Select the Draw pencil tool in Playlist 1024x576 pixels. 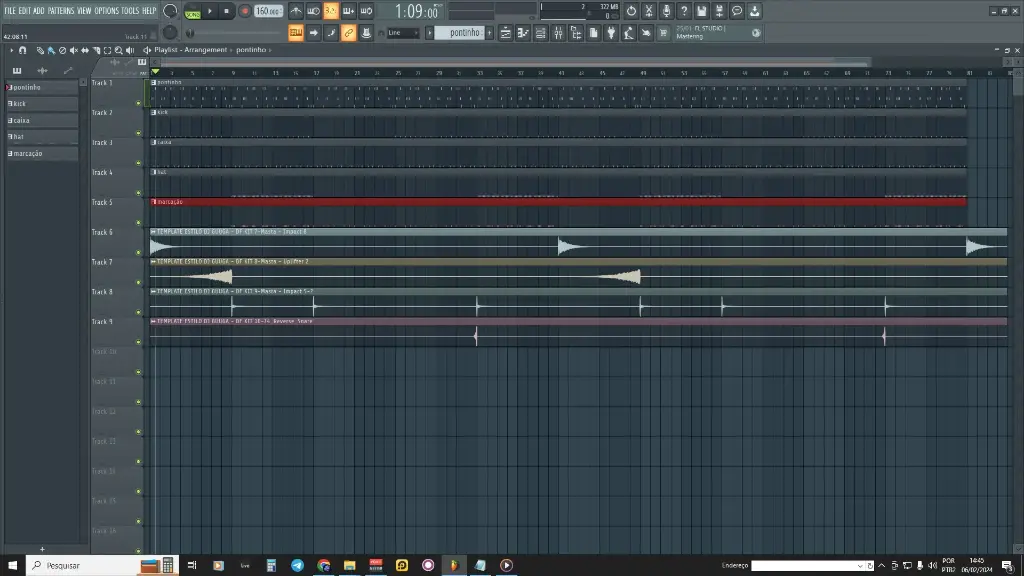[40, 50]
